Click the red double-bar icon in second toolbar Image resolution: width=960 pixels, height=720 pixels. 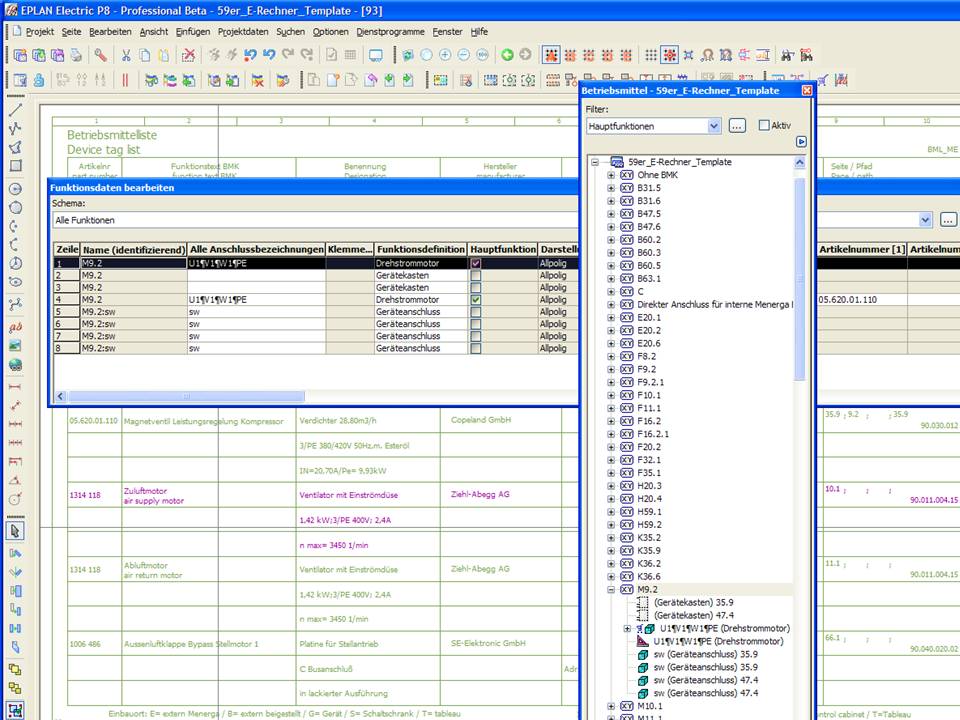tap(126, 80)
